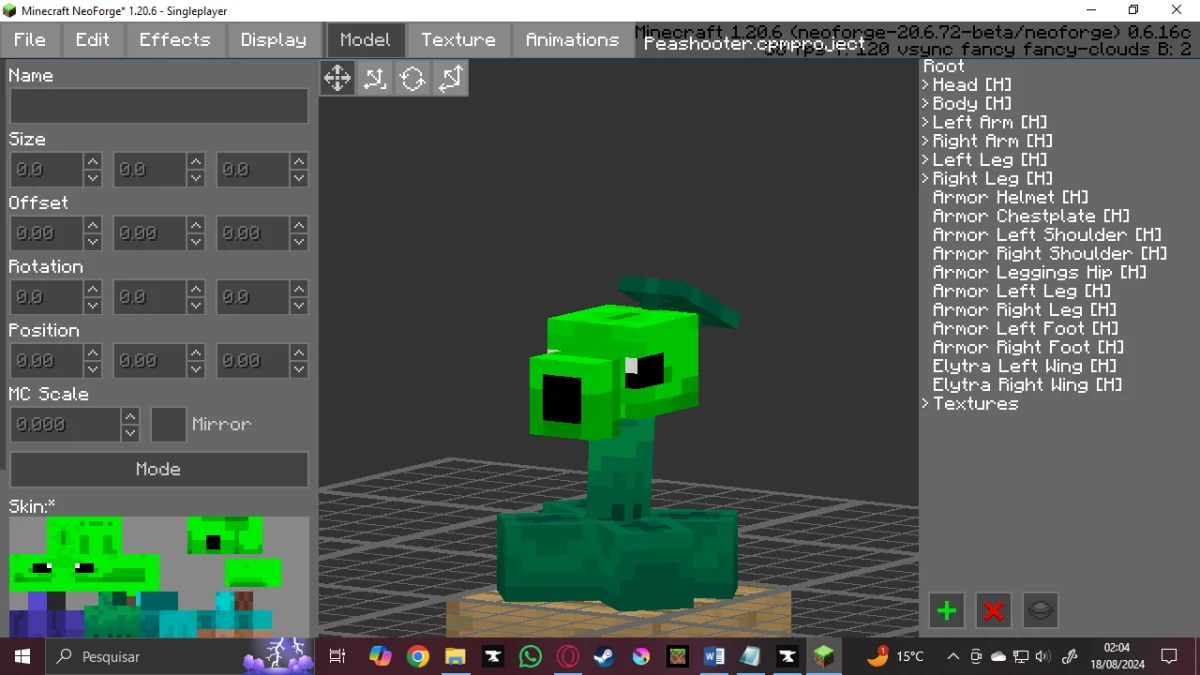Image resolution: width=1200 pixels, height=675 pixels.
Task: Open Google Chrome from the taskbar
Action: [418, 656]
